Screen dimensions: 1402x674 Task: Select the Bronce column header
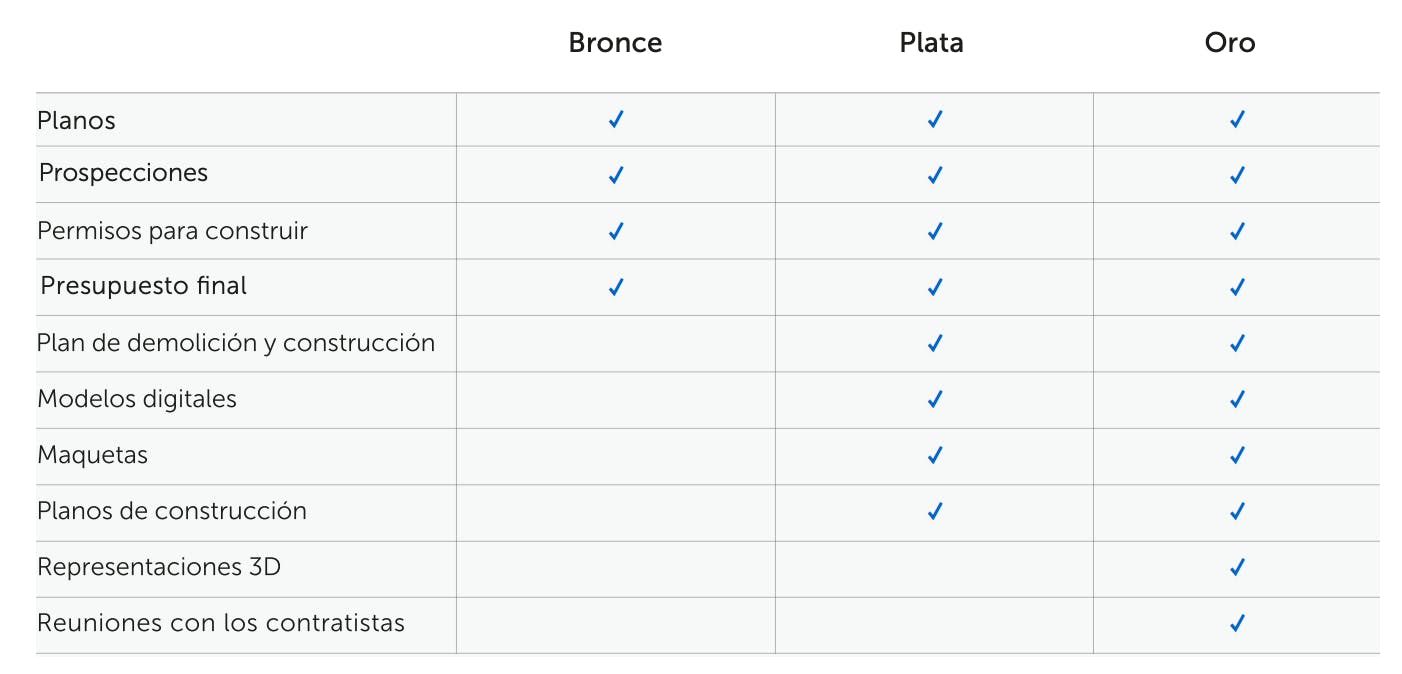coord(615,43)
